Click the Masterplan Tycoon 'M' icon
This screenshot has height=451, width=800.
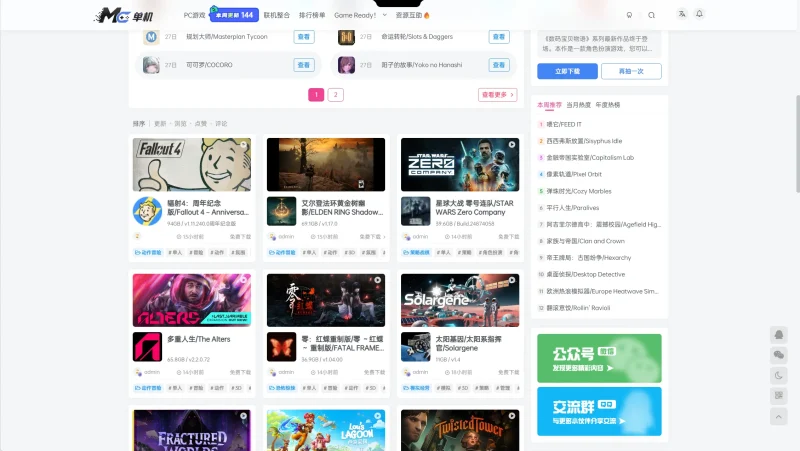click(x=151, y=37)
